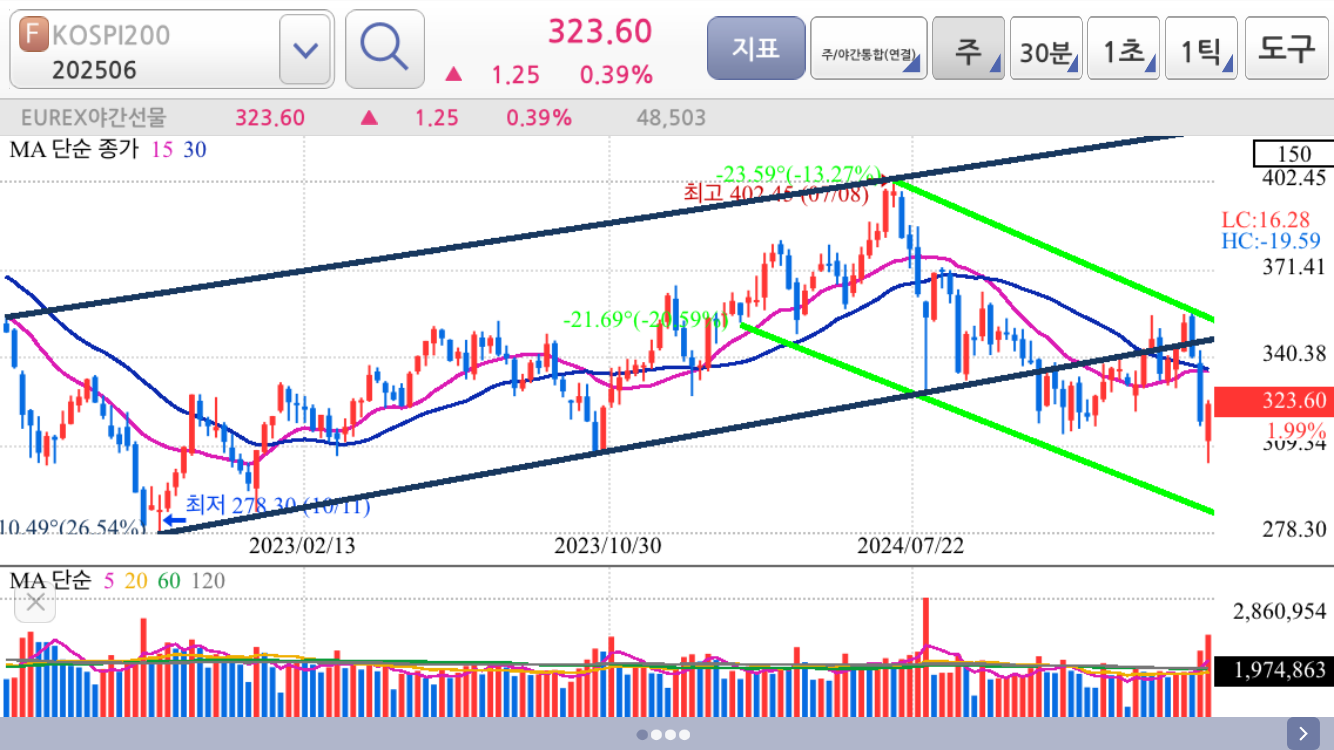The image size is (1334, 750).
Task: Select the 1틱 tick interval
Action: pyautogui.click(x=1201, y=49)
